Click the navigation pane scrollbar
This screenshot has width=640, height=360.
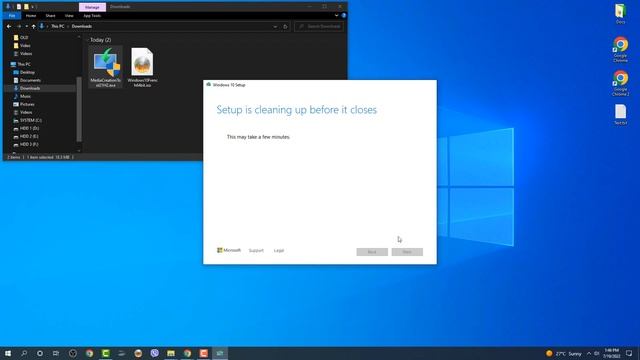(x=79, y=108)
